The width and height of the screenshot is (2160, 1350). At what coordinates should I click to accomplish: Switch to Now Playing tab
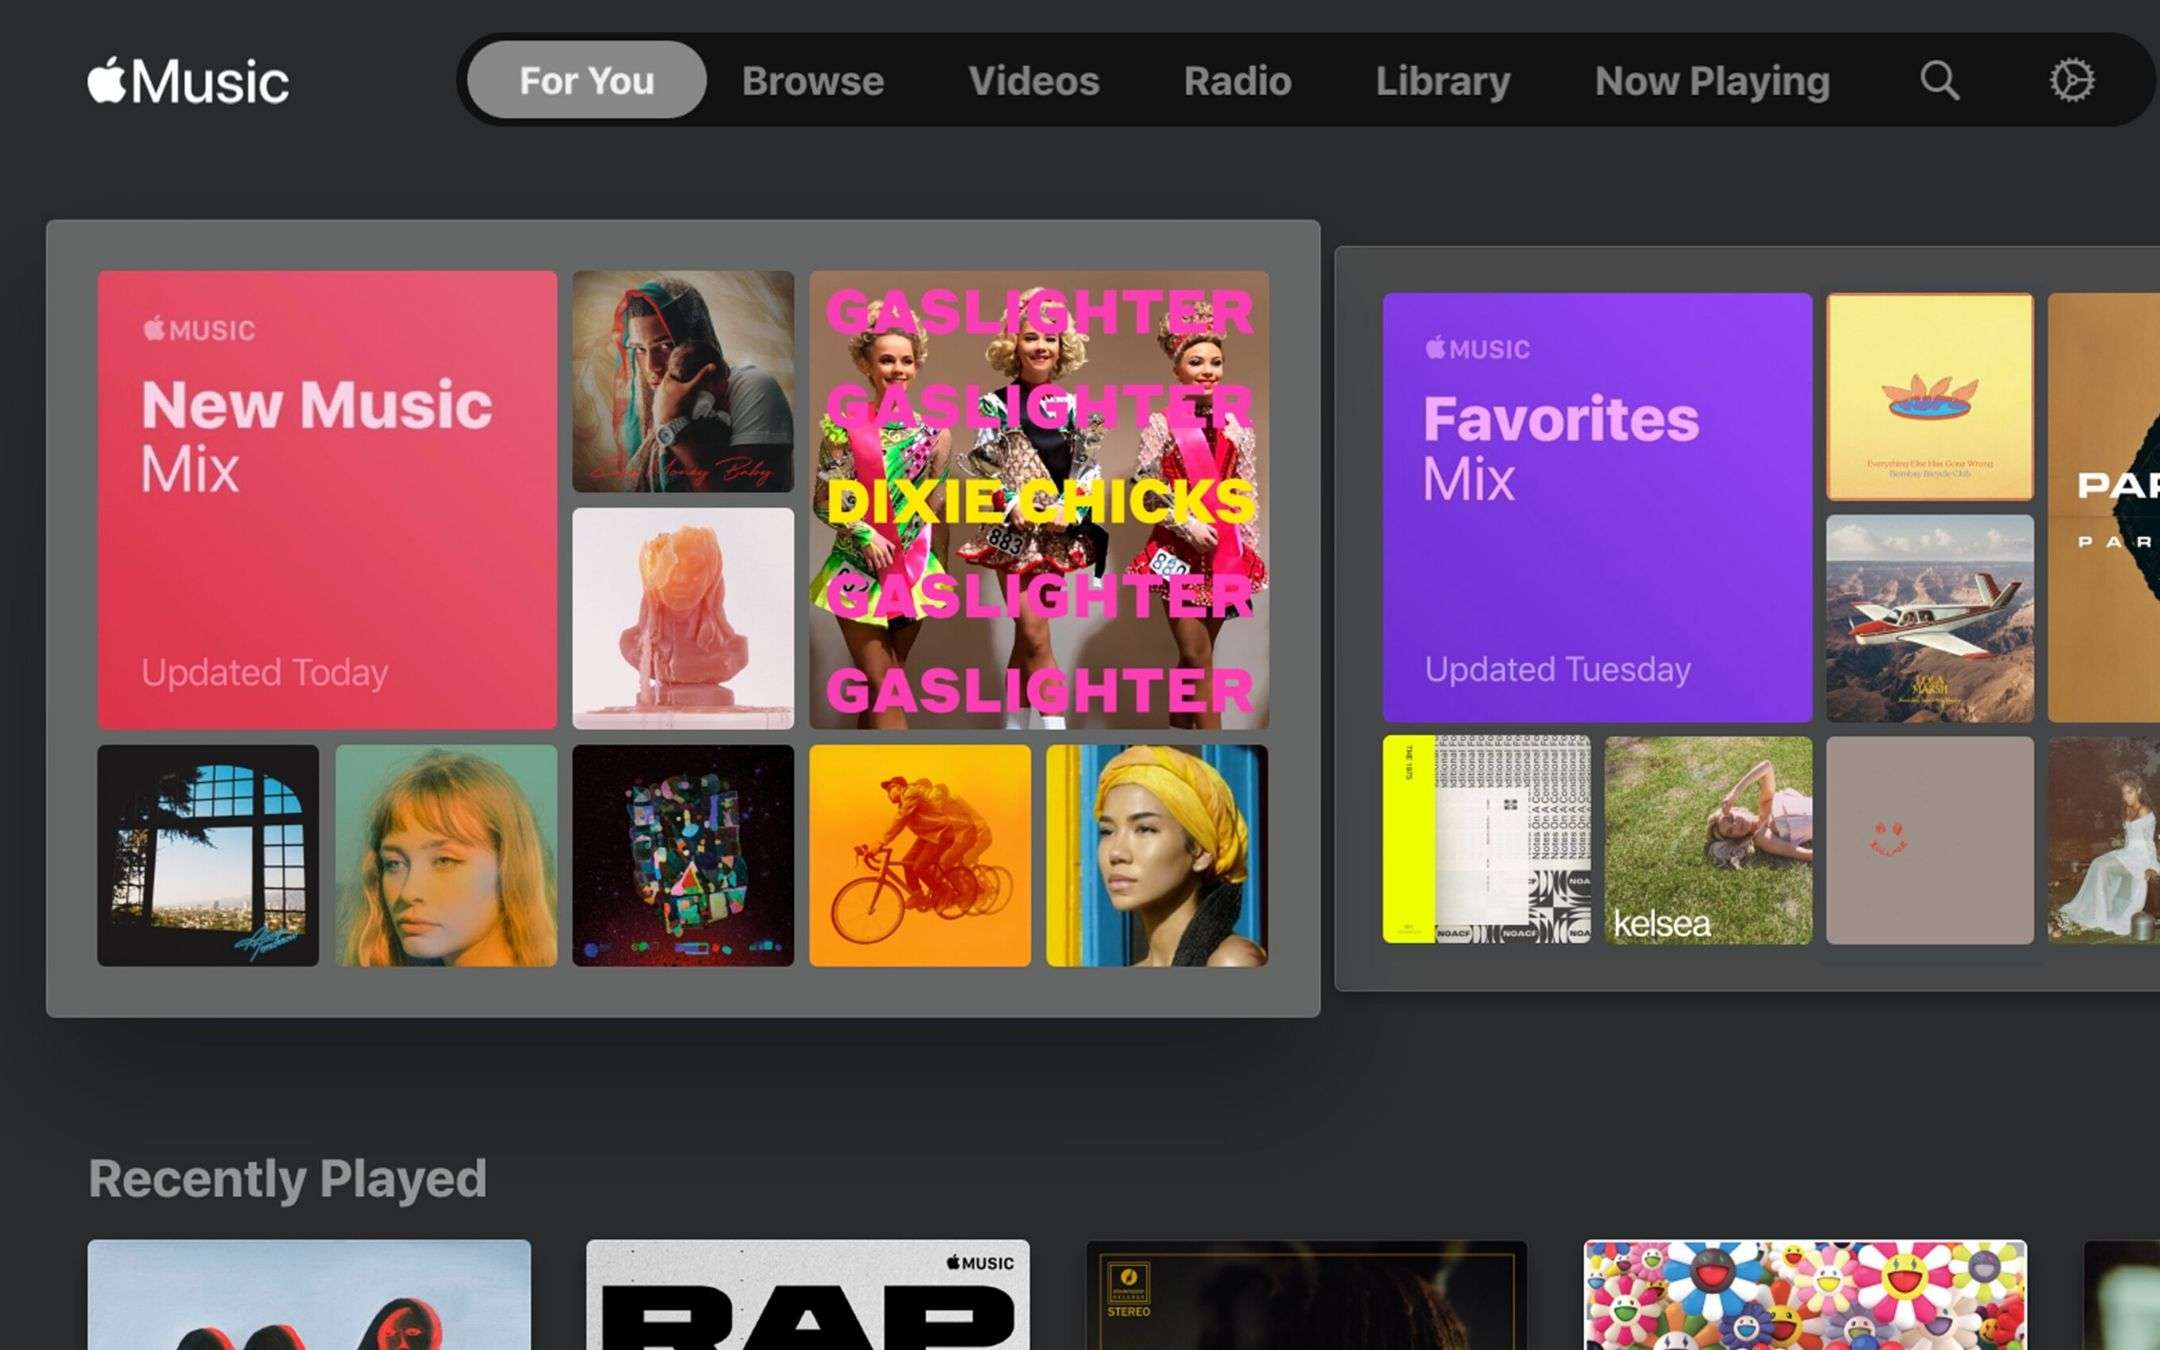click(1712, 81)
